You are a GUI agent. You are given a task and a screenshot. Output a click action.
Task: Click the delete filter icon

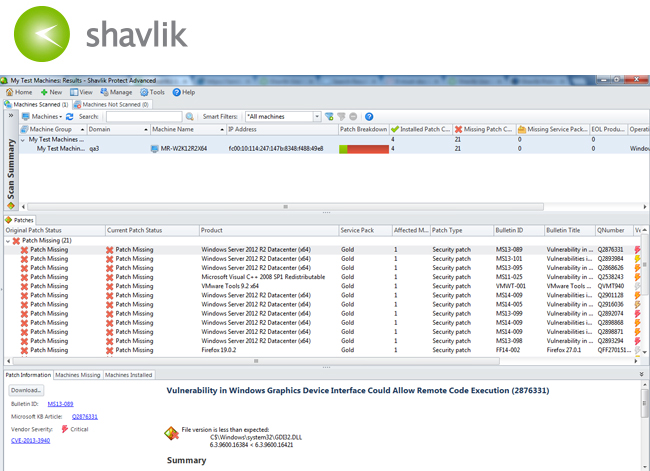pos(353,117)
